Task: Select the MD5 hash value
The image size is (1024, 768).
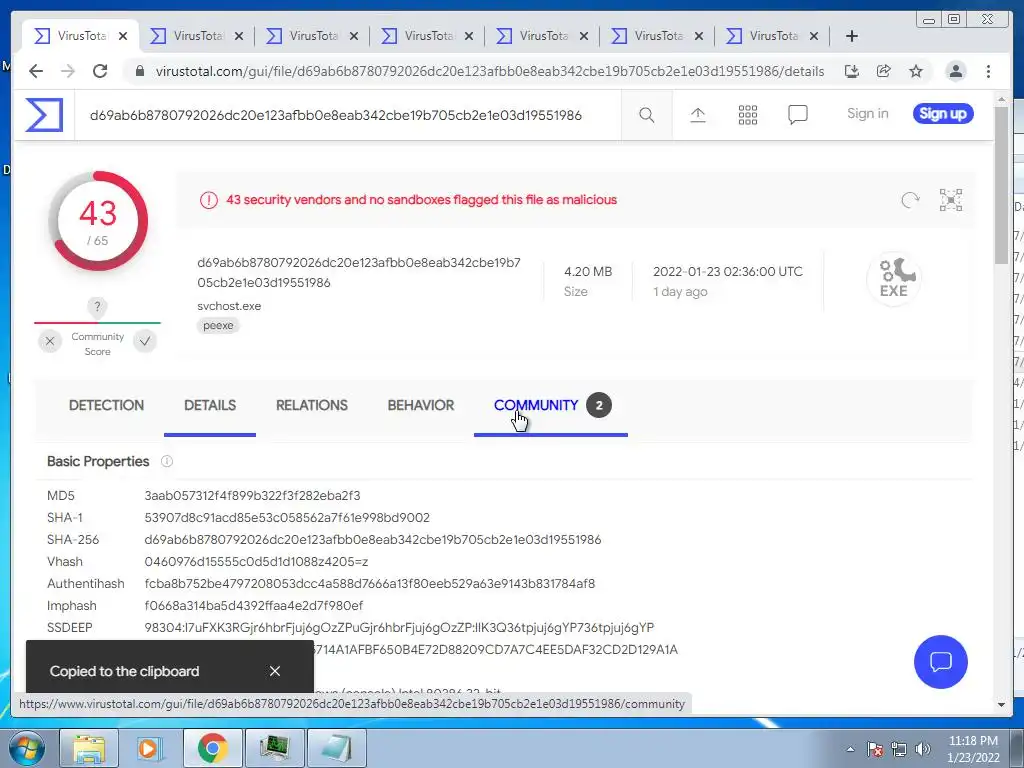Action: (252, 496)
